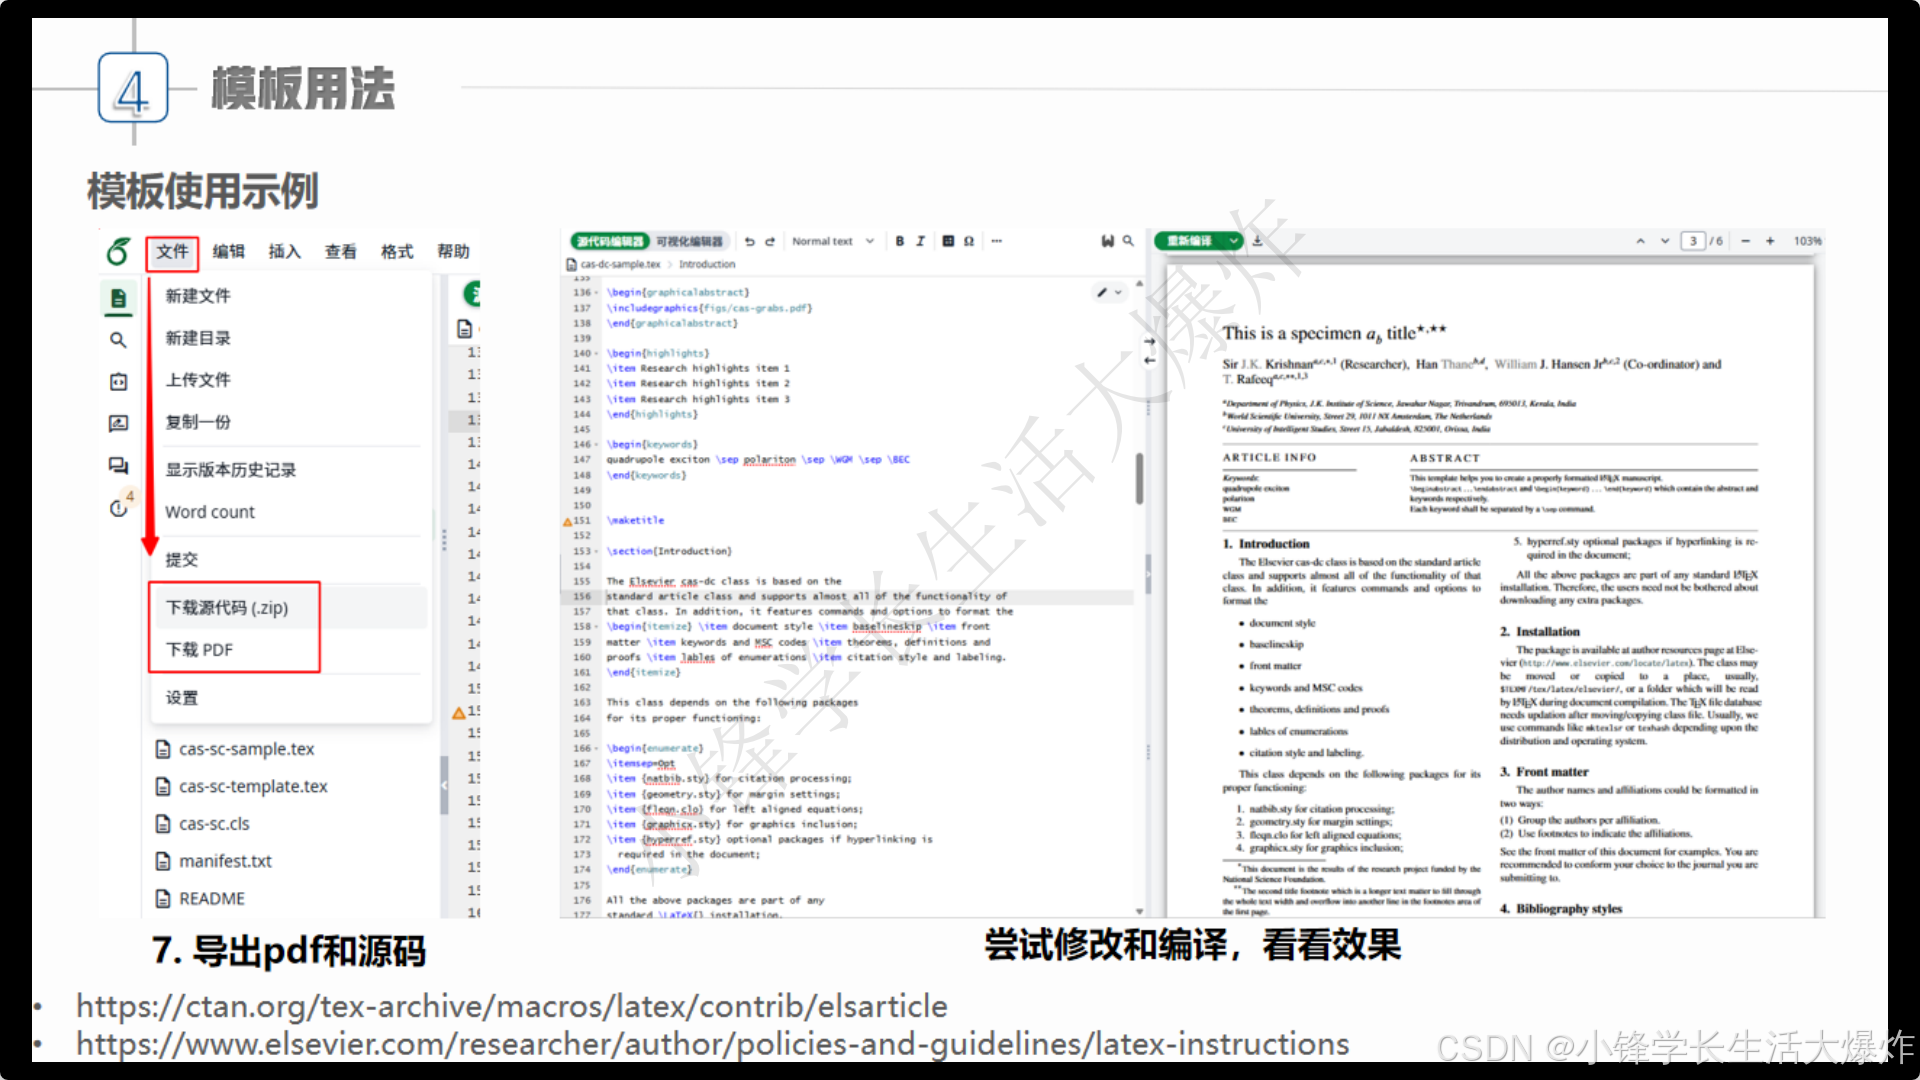Open the Normal text style dropdown

[832, 241]
